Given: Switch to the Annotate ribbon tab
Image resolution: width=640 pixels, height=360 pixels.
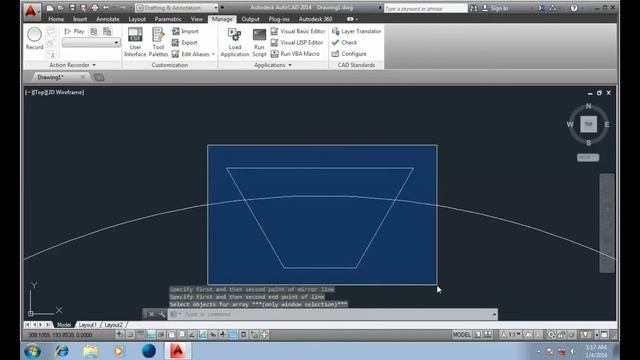Looking at the screenshot, I should [108, 19].
